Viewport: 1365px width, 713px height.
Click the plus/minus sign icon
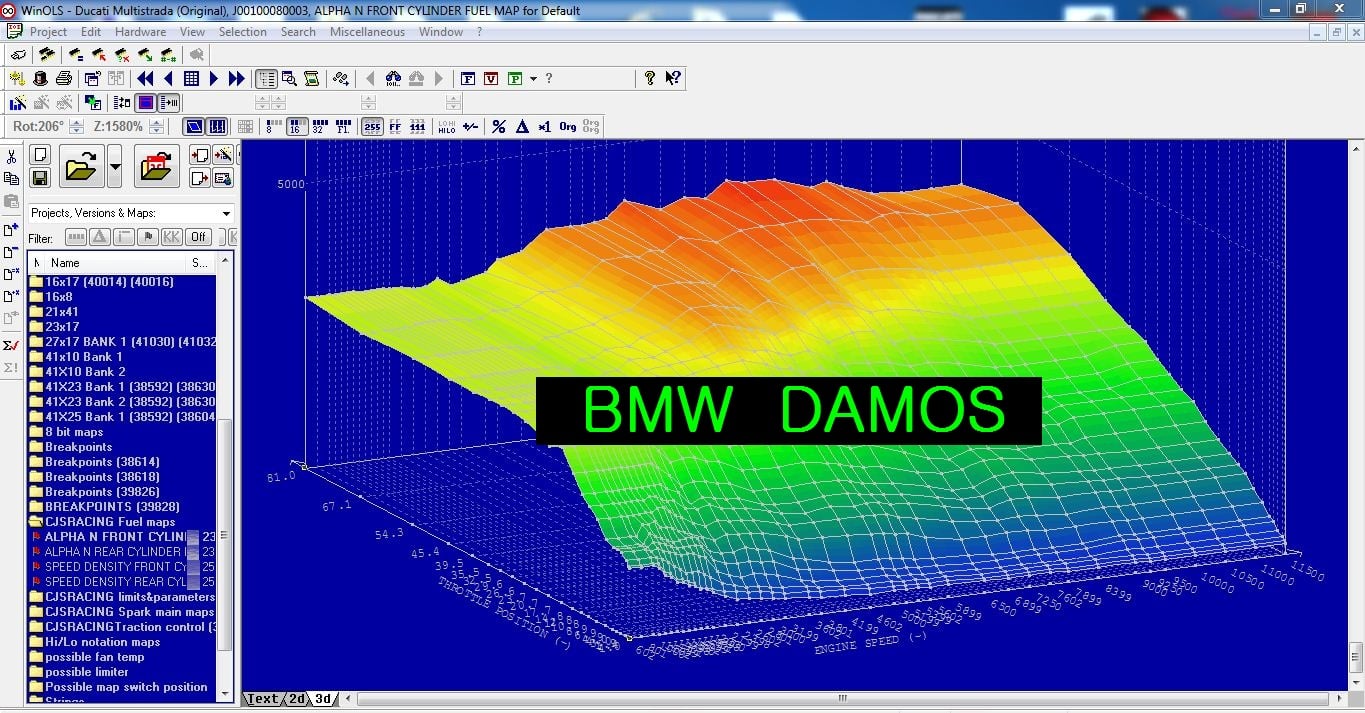click(x=470, y=127)
